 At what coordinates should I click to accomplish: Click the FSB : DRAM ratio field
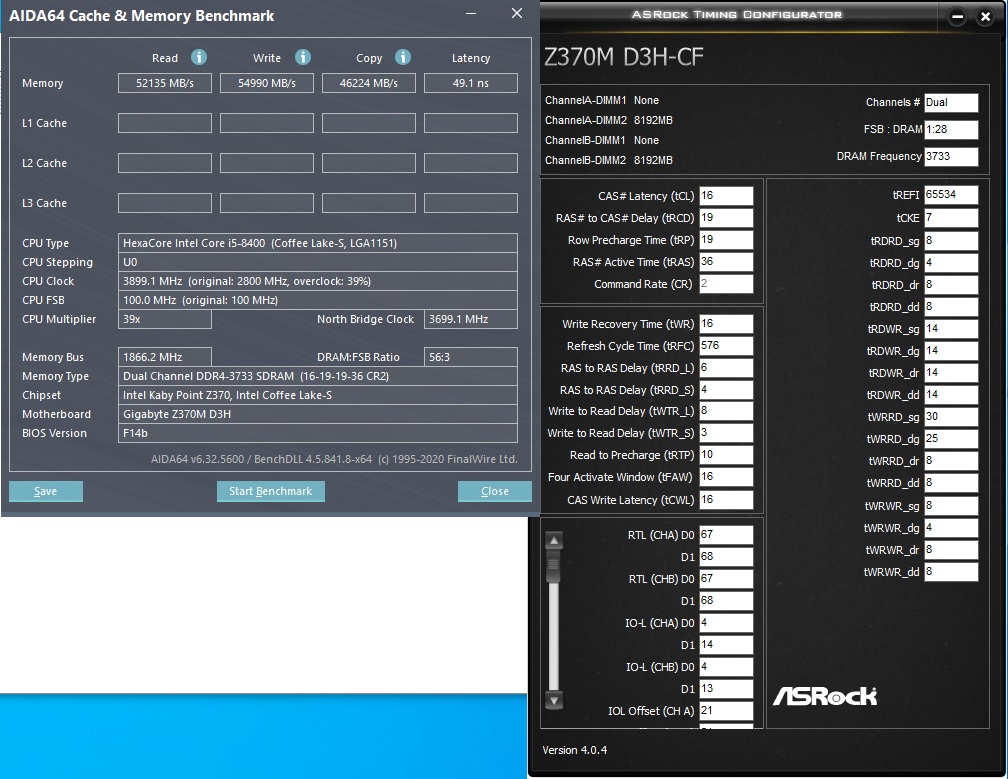(x=951, y=129)
